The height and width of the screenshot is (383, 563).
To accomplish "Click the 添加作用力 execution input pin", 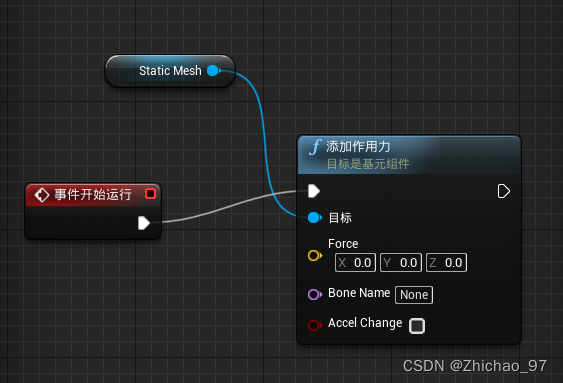I will tap(314, 191).
